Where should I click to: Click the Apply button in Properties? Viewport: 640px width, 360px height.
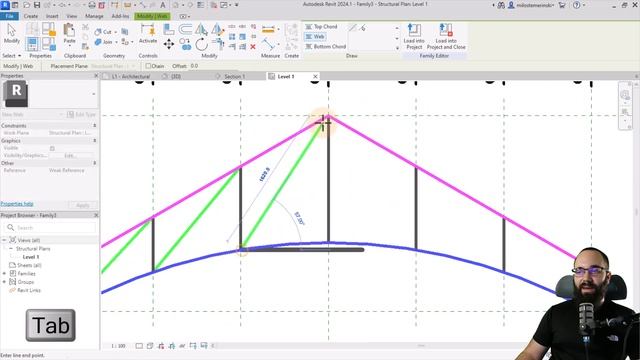(83, 205)
